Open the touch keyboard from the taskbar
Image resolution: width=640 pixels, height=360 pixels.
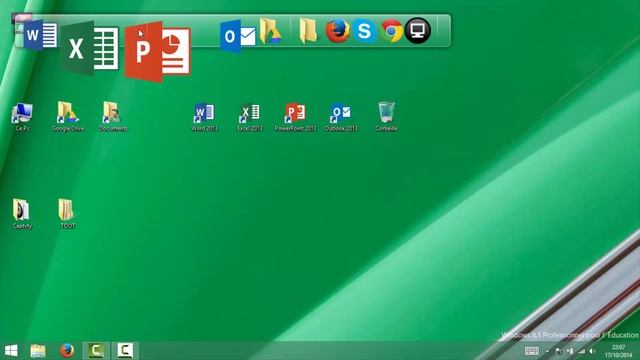531,351
